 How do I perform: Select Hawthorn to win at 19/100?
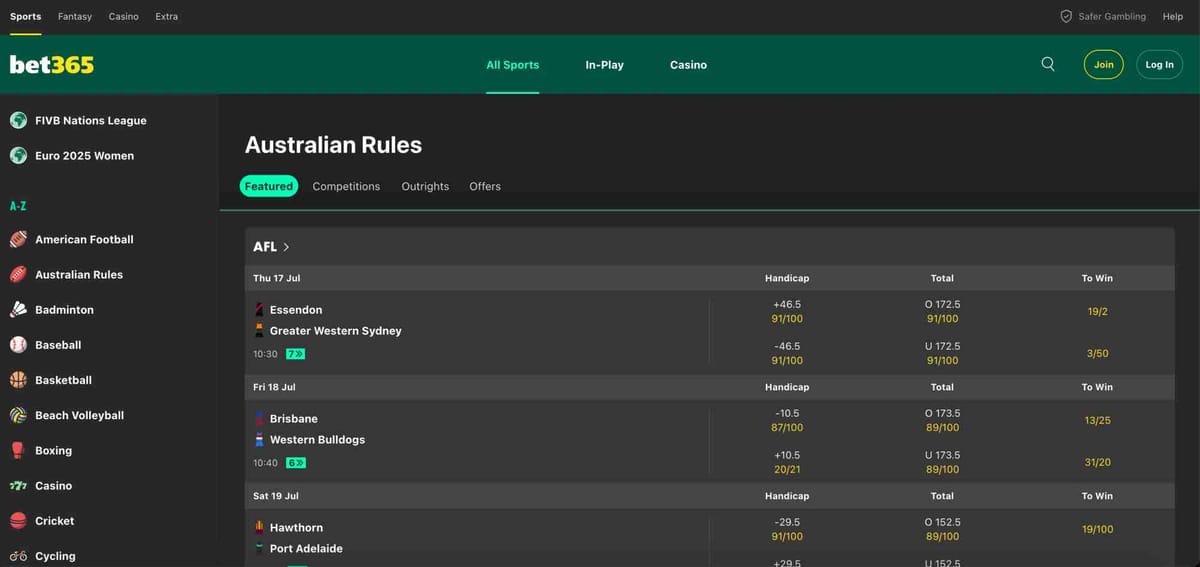(x=1097, y=529)
